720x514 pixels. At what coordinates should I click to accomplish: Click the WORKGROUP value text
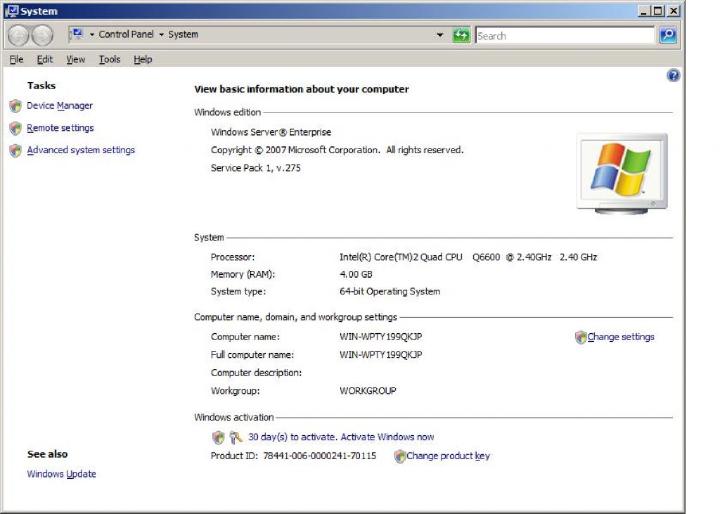pyautogui.click(x=368, y=391)
